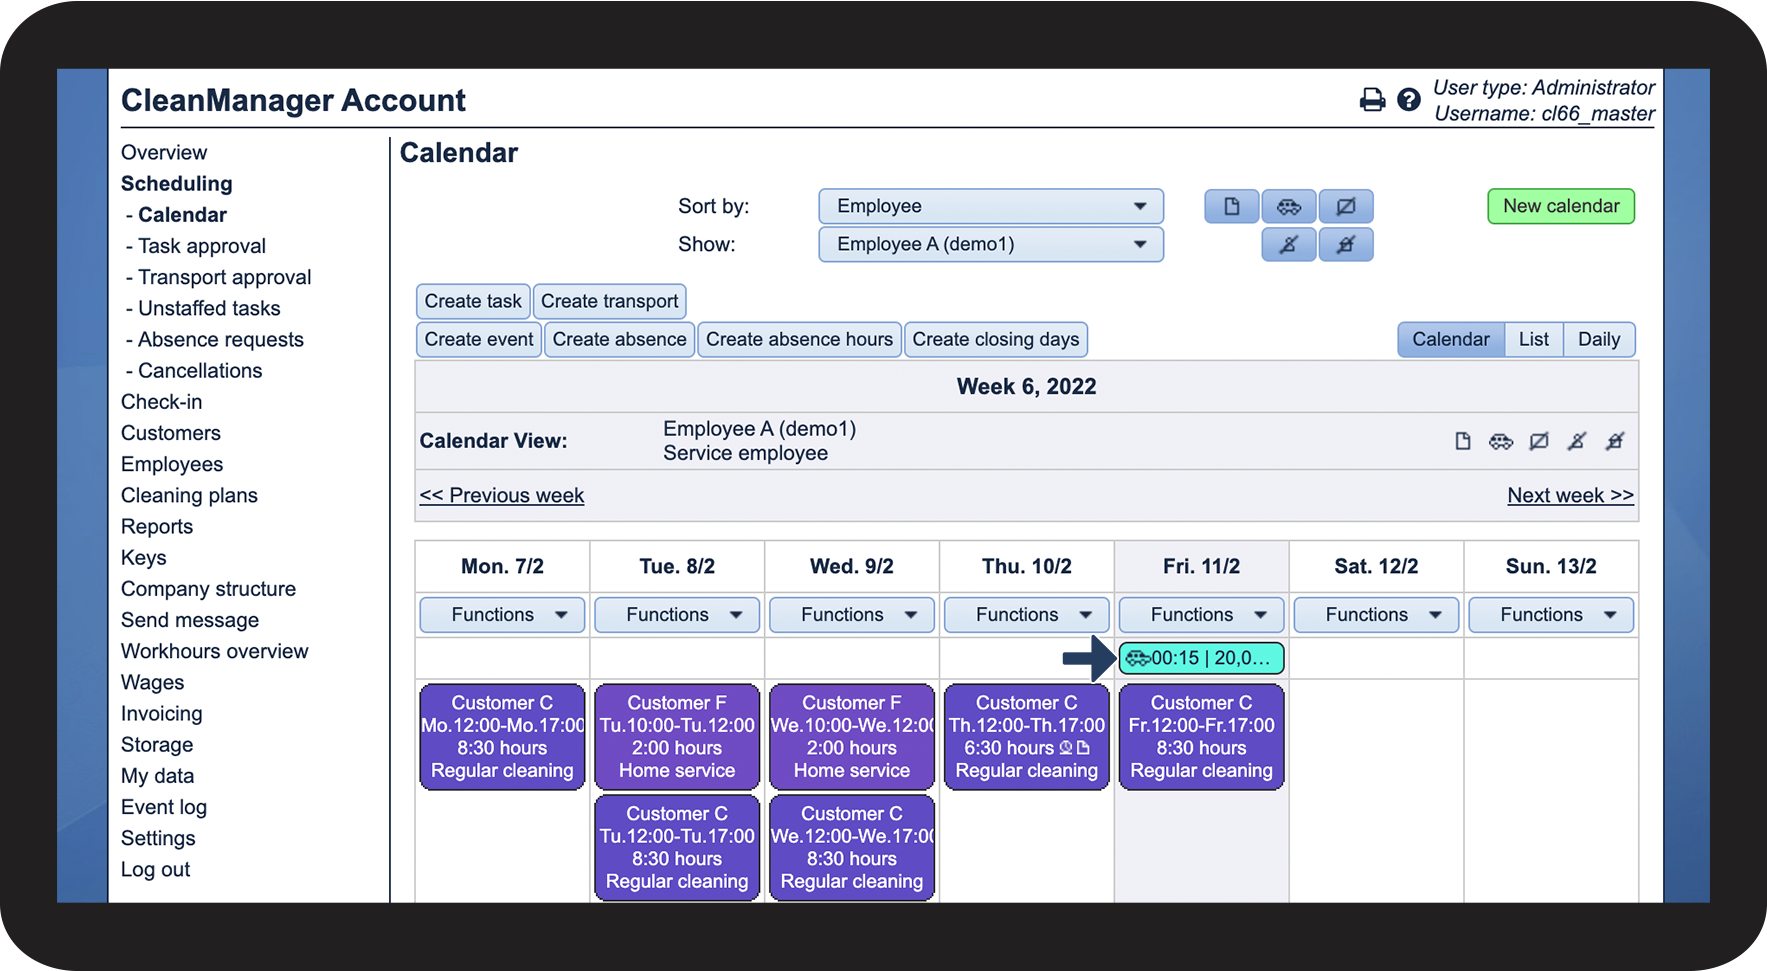The width and height of the screenshot is (1767, 971).
Task: Open Tuesday's Customer F Home service task
Action: coord(677,737)
